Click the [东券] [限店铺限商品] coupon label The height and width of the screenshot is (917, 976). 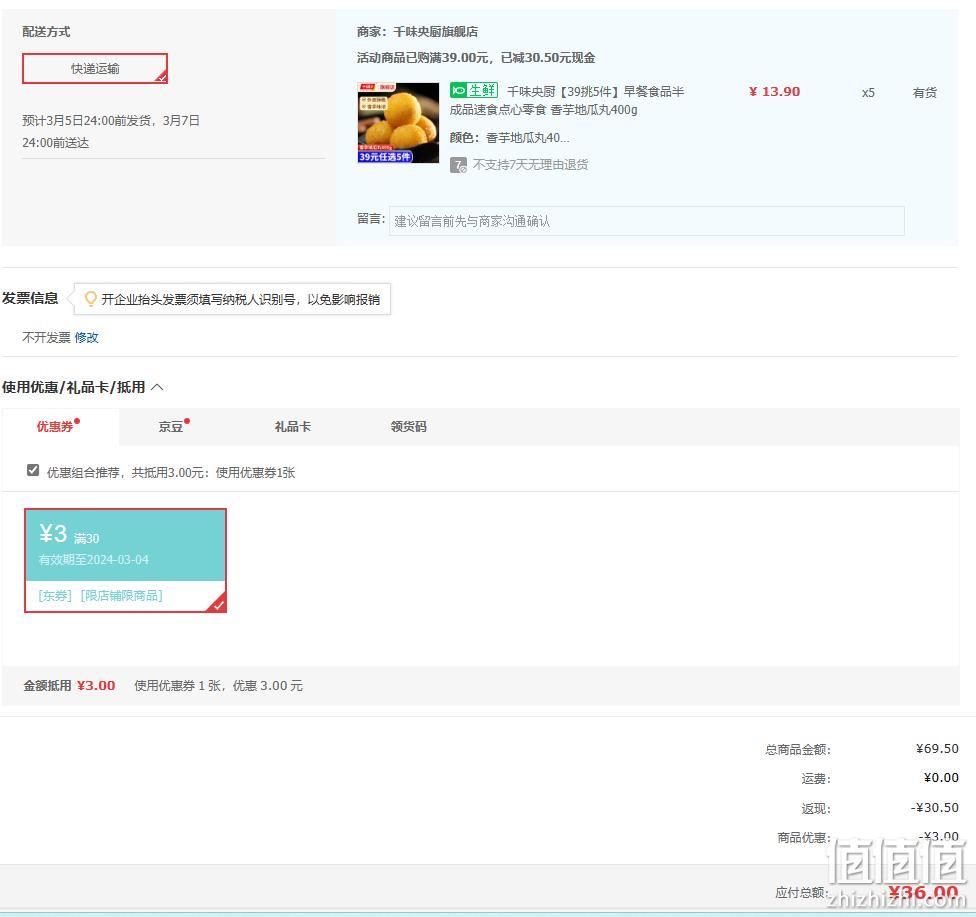click(x=100, y=596)
